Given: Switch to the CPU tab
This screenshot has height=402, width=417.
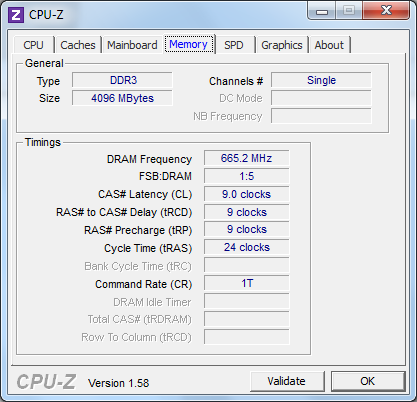Looking at the screenshot, I should click(x=33, y=45).
